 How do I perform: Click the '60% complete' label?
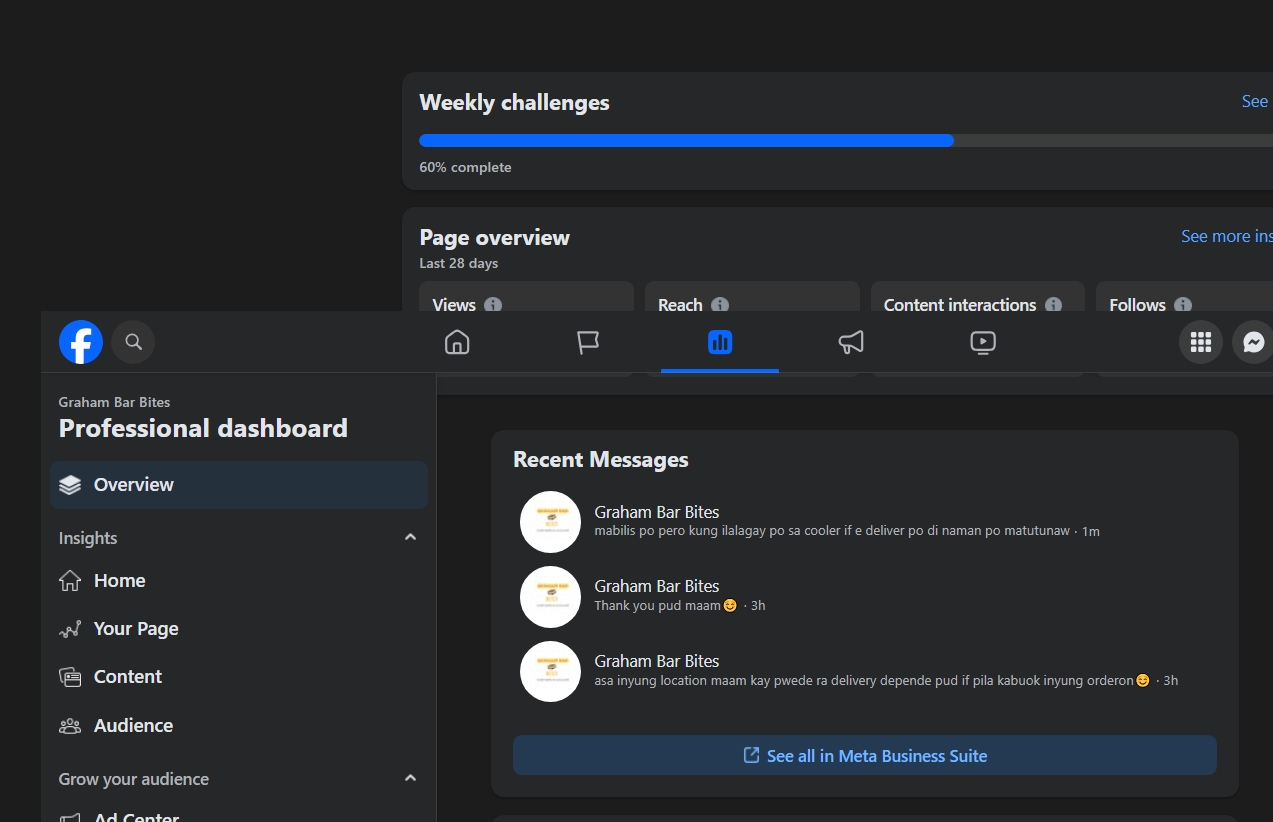pyautogui.click(x=465, y=167)
